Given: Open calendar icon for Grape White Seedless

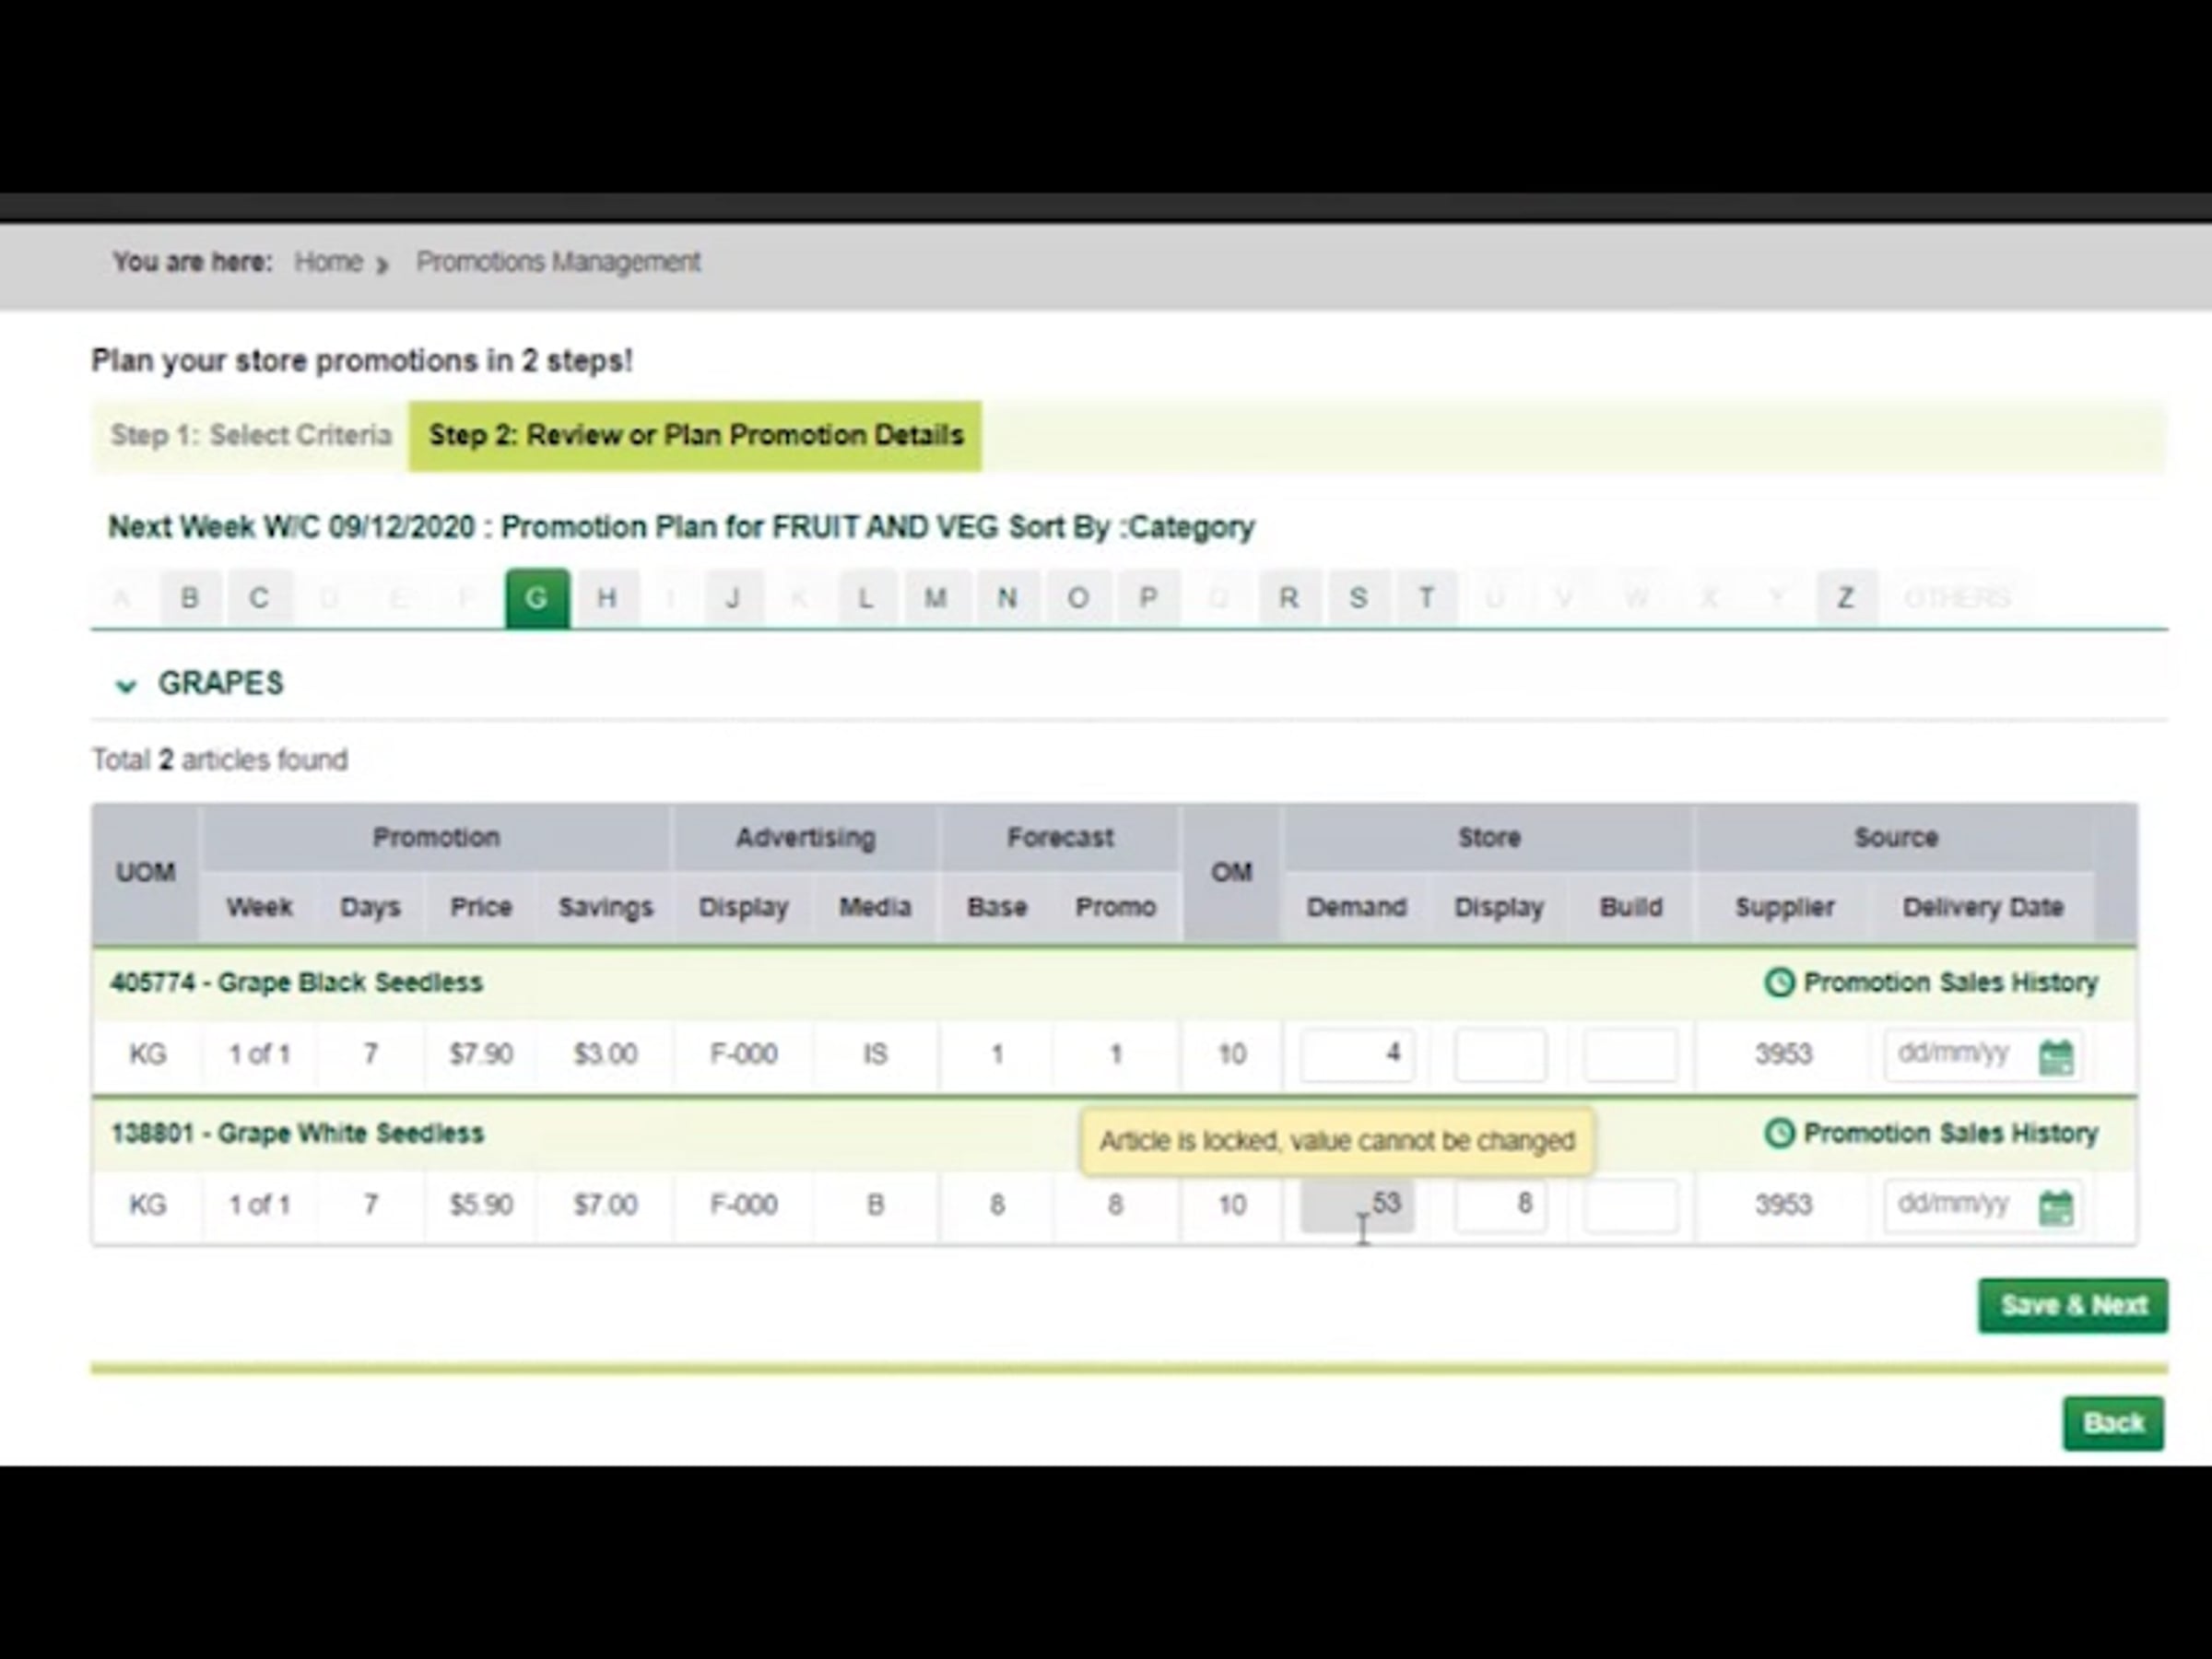Looking at the screenshot, I should [x=2055, y=1207].
